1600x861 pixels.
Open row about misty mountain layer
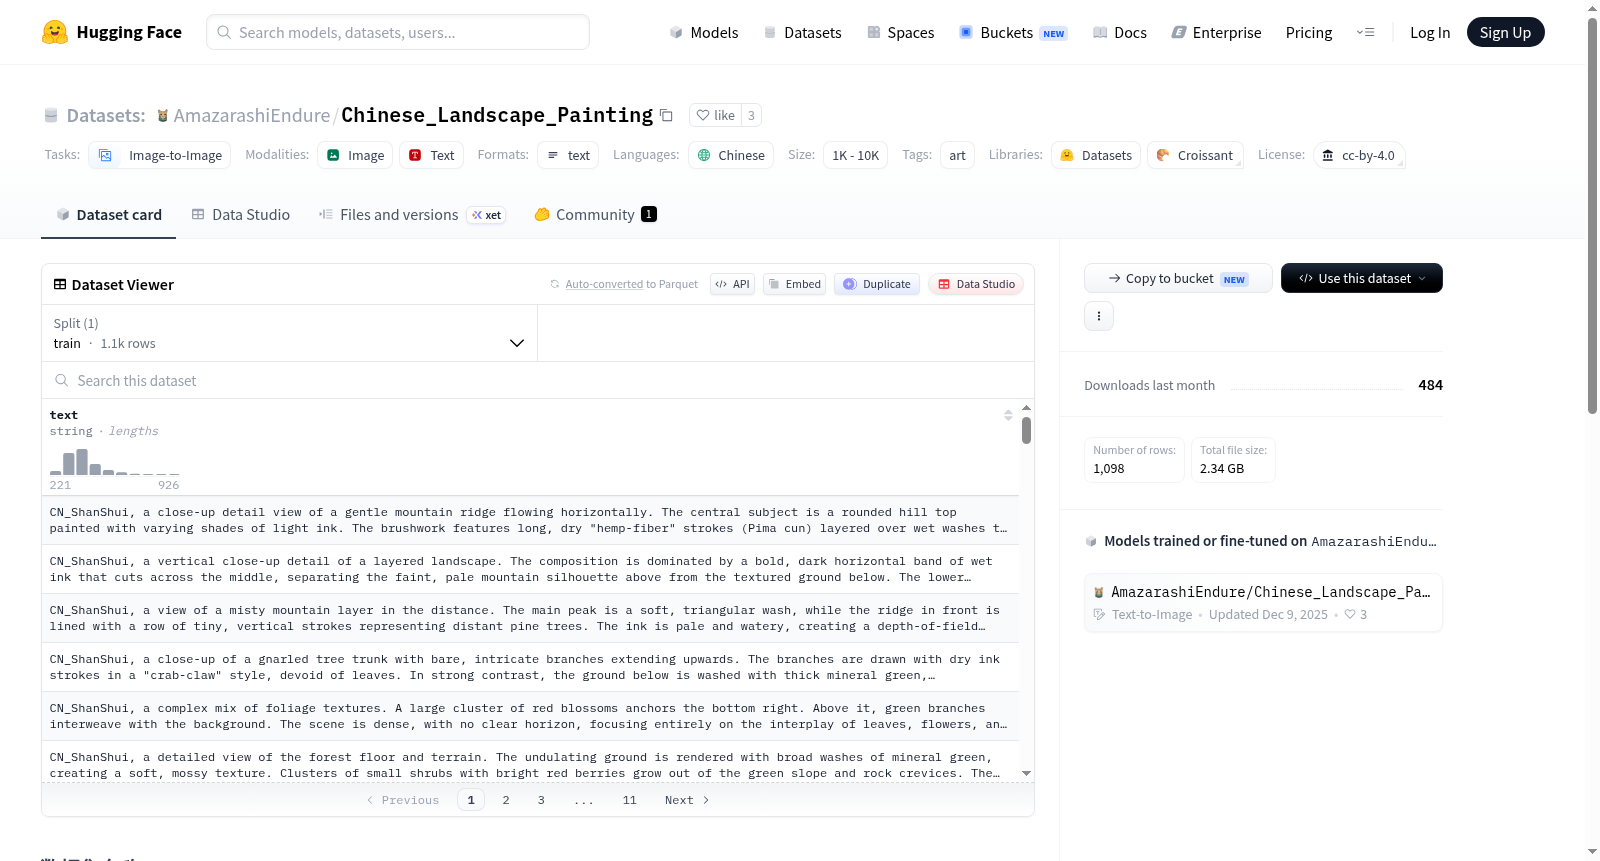[530, 618]
